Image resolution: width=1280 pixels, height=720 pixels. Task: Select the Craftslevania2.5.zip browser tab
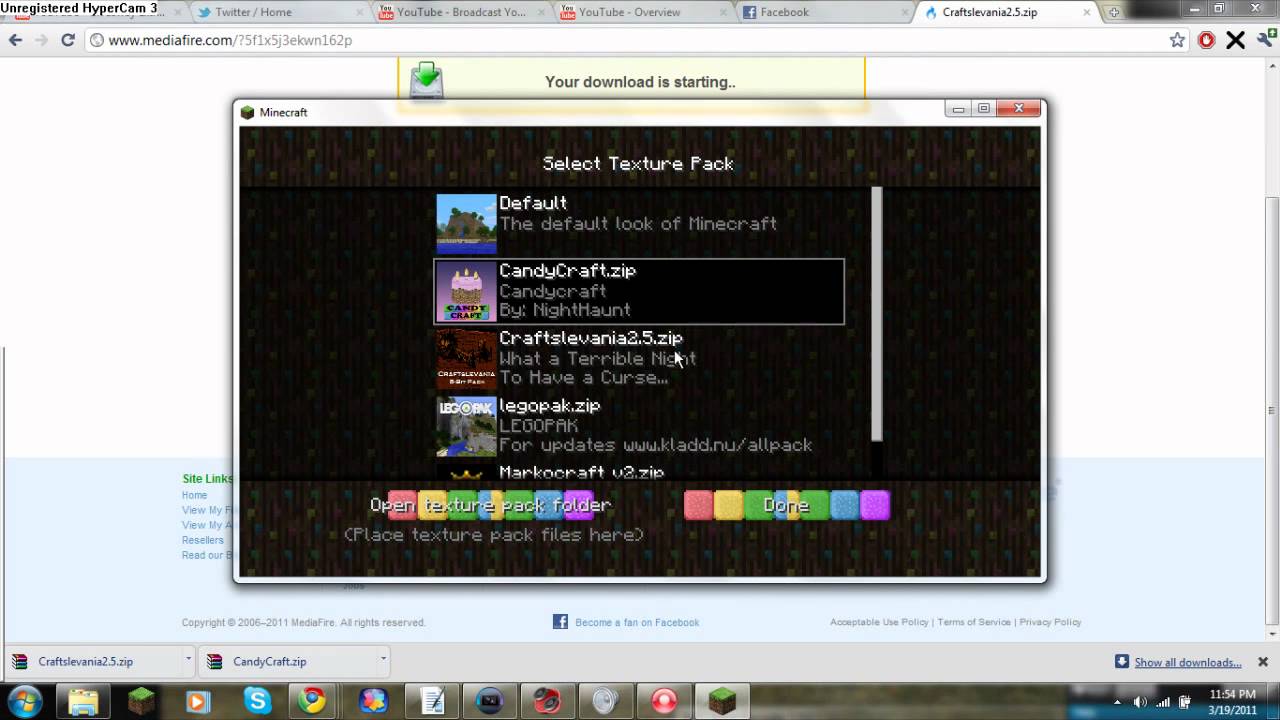1005,12
